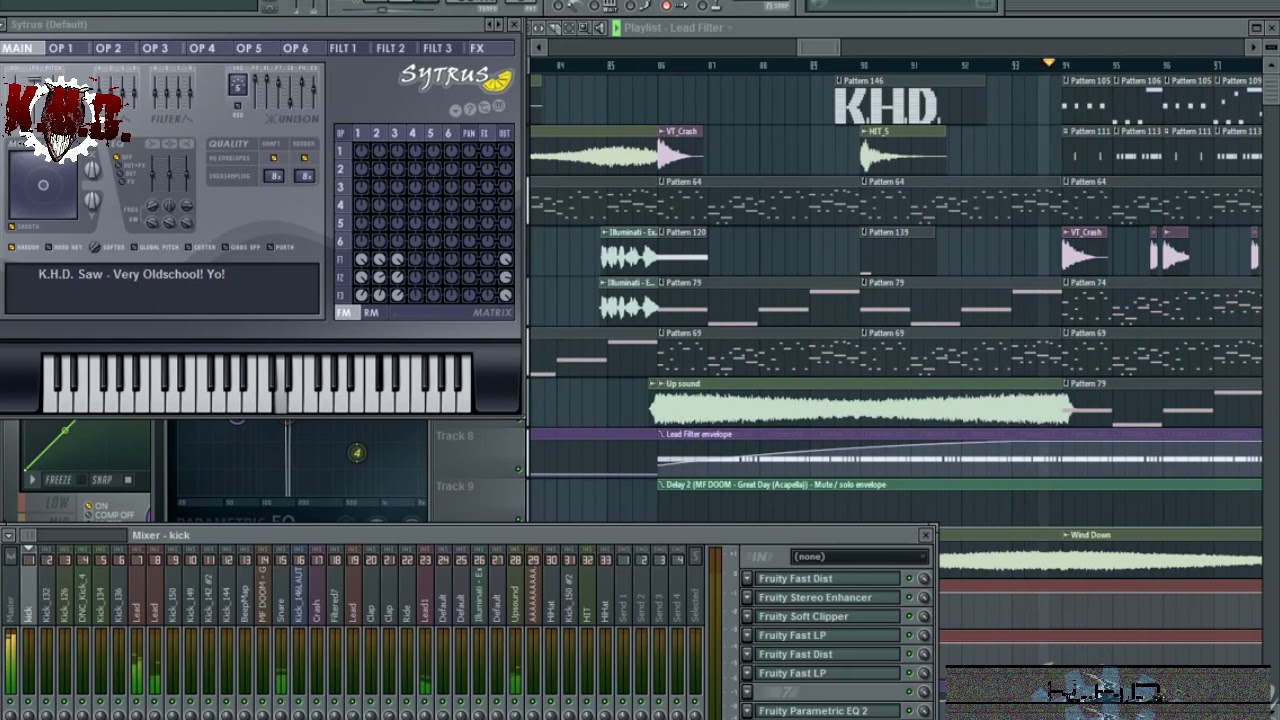Screen dimensions: 1280x720
Task: Open slot menu arrow for Fruity Soft Clipper
Action: tap(747, 617)
